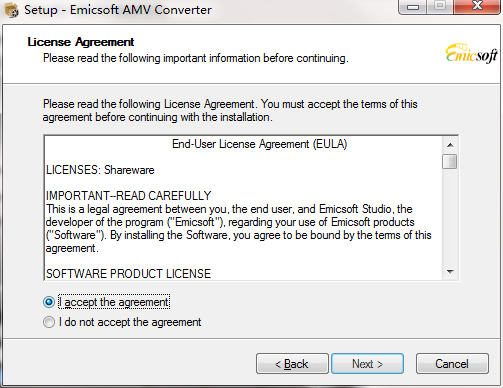Click the "Setup - Emicsoft AMV Converter" title bar

click(x=118, y=10)
